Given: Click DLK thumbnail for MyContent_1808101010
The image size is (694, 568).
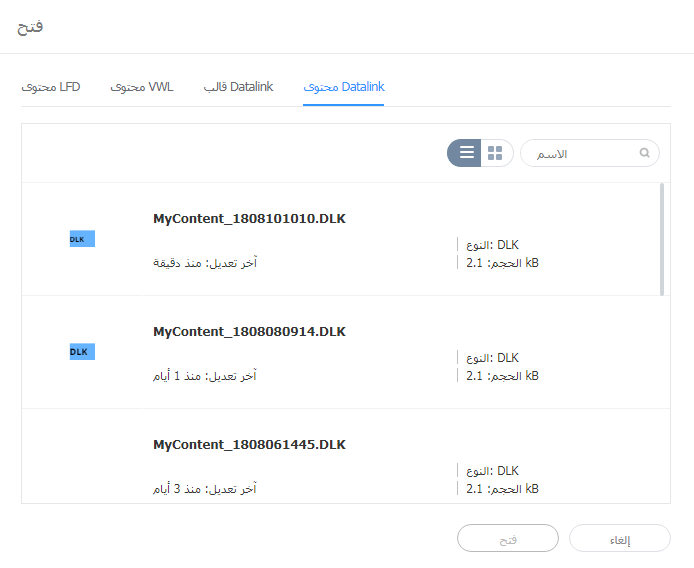Looking at the screenshot, I should pos(82,239).
